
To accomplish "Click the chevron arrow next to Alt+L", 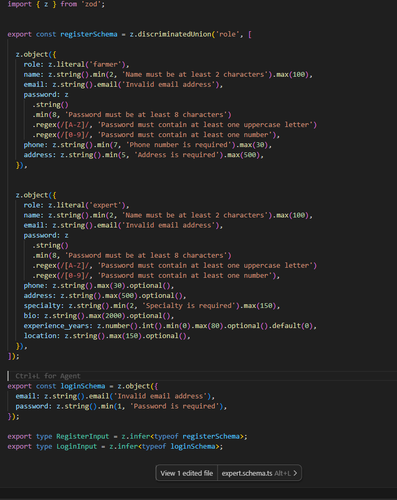I will (x=295, y=473).
